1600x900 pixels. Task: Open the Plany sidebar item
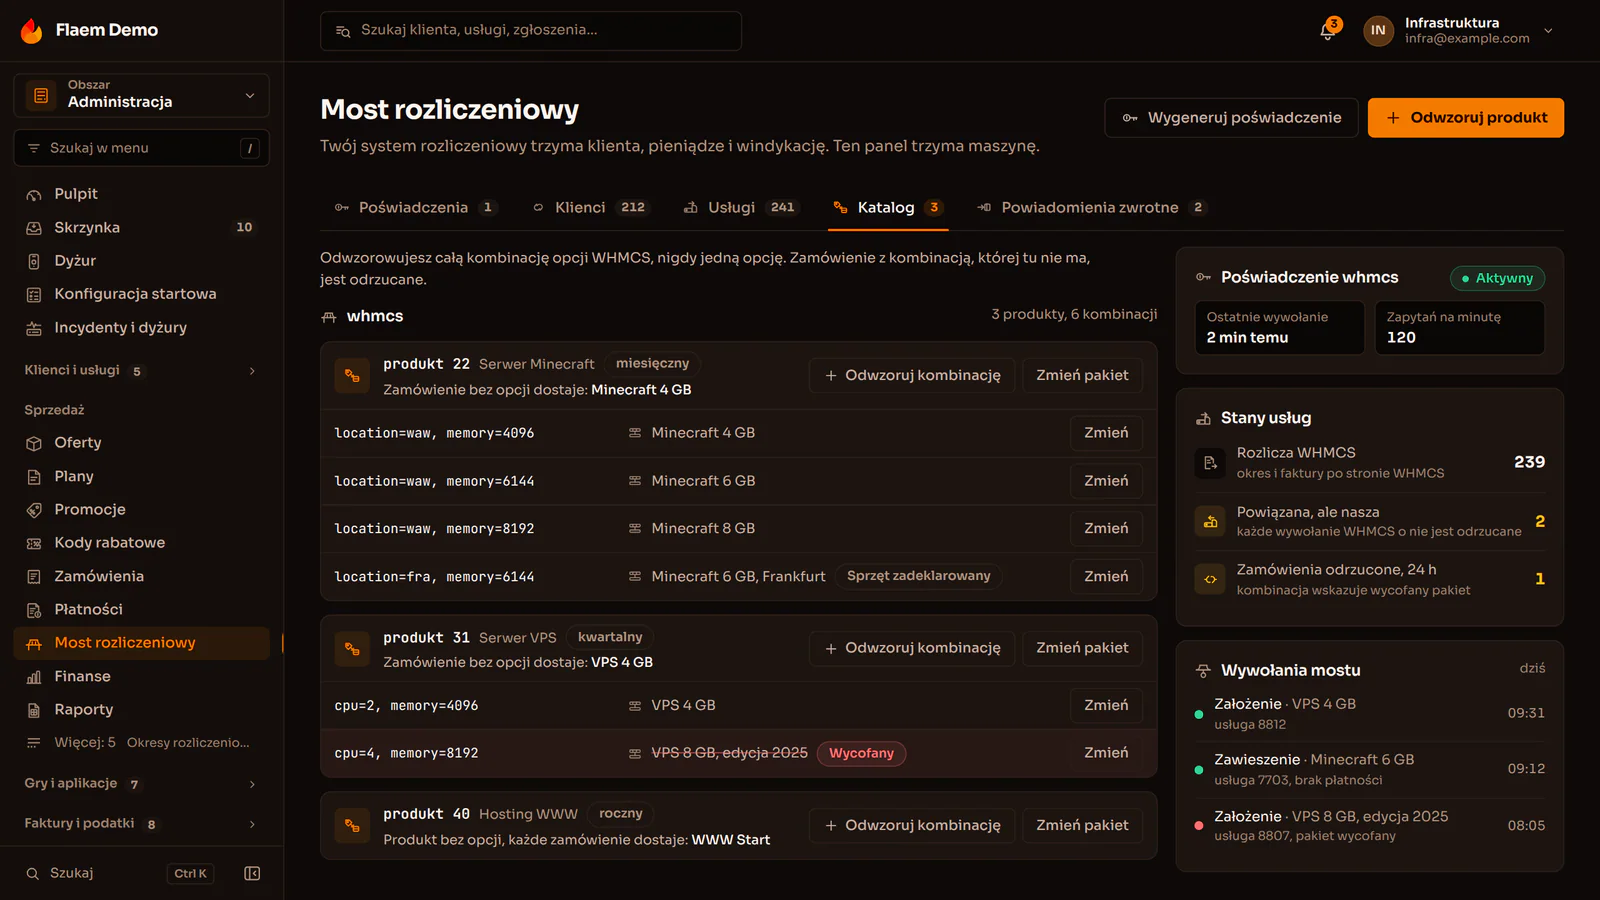142,476
